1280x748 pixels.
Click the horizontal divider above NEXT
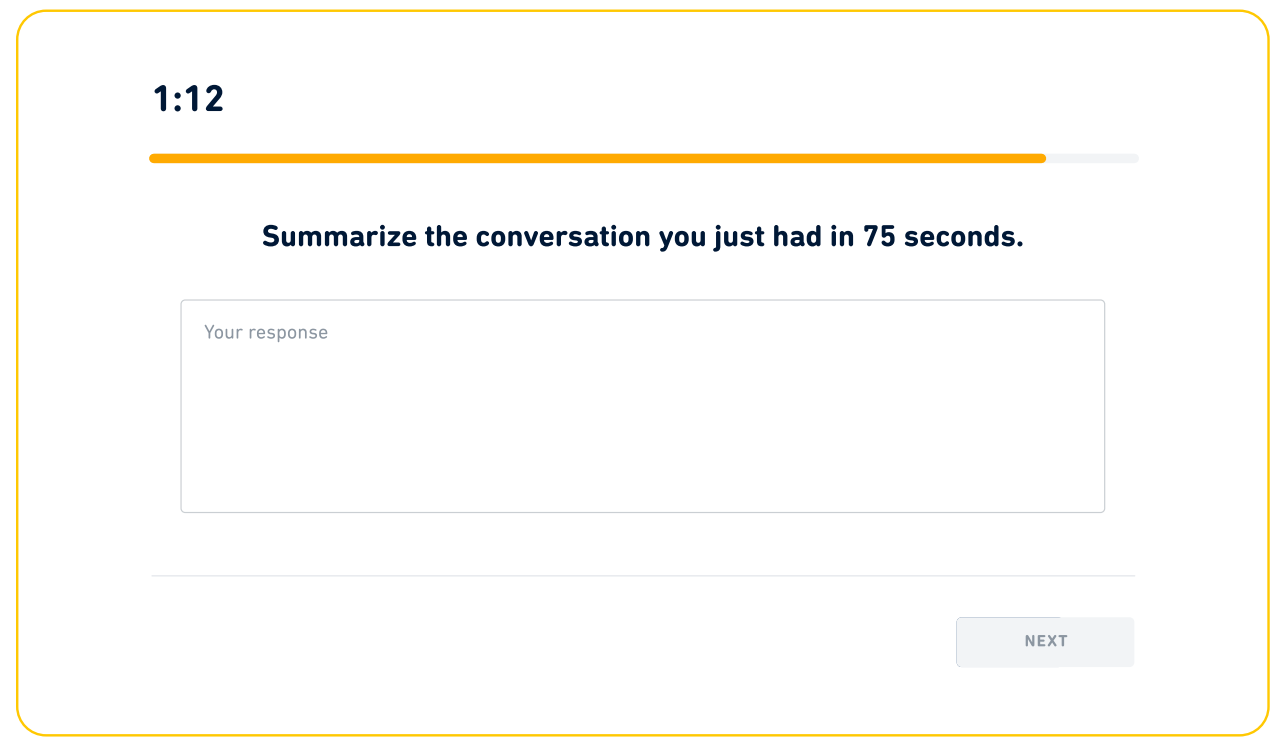[x=640, y=575]
